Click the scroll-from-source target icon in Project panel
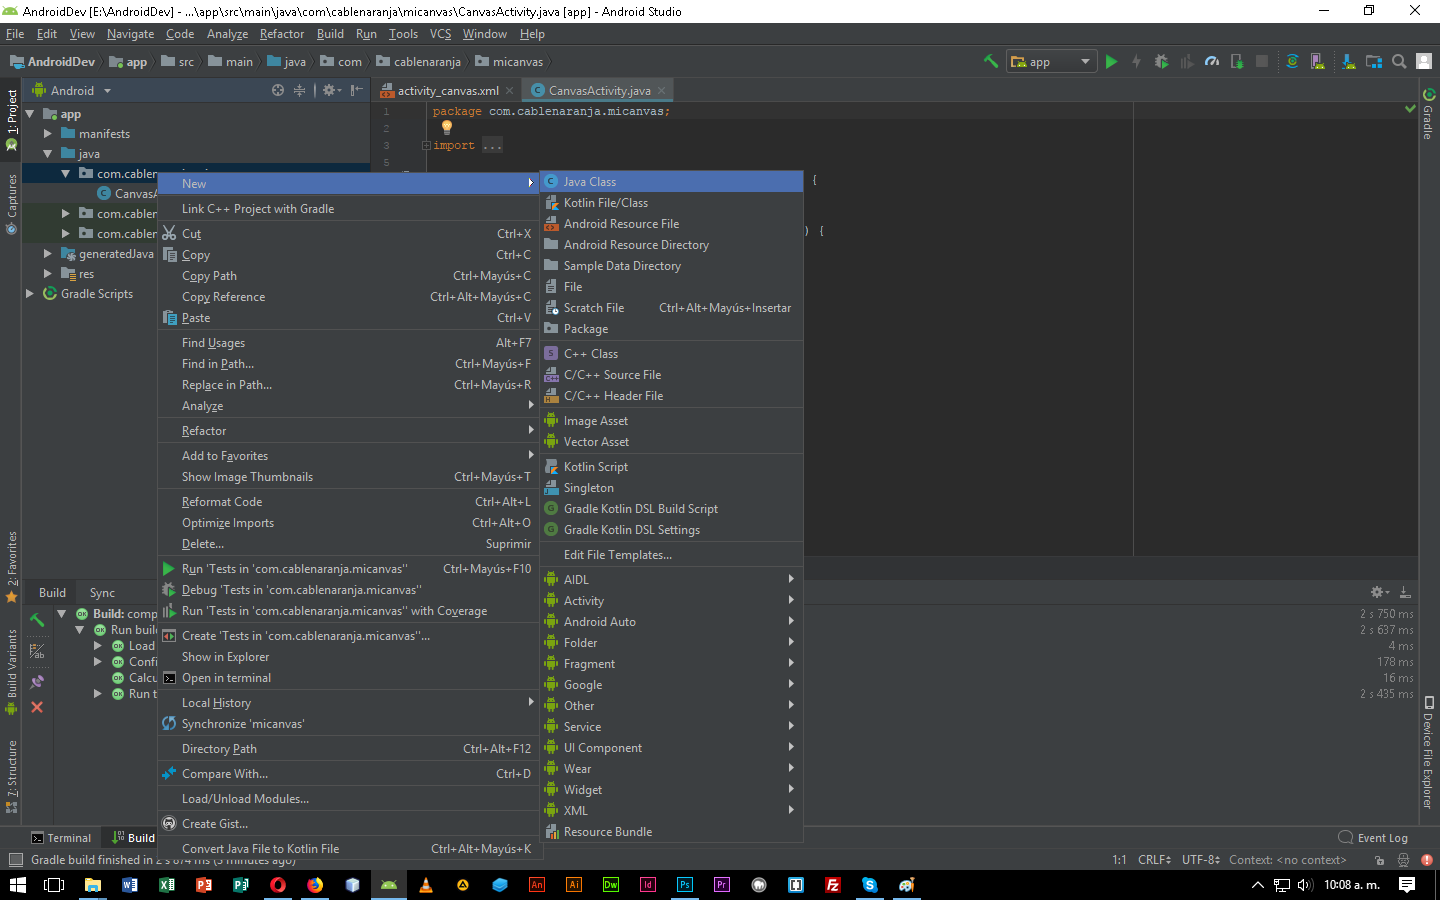Image resolution: width=1440 pixels, height=900 pixels. click(278, 90)
